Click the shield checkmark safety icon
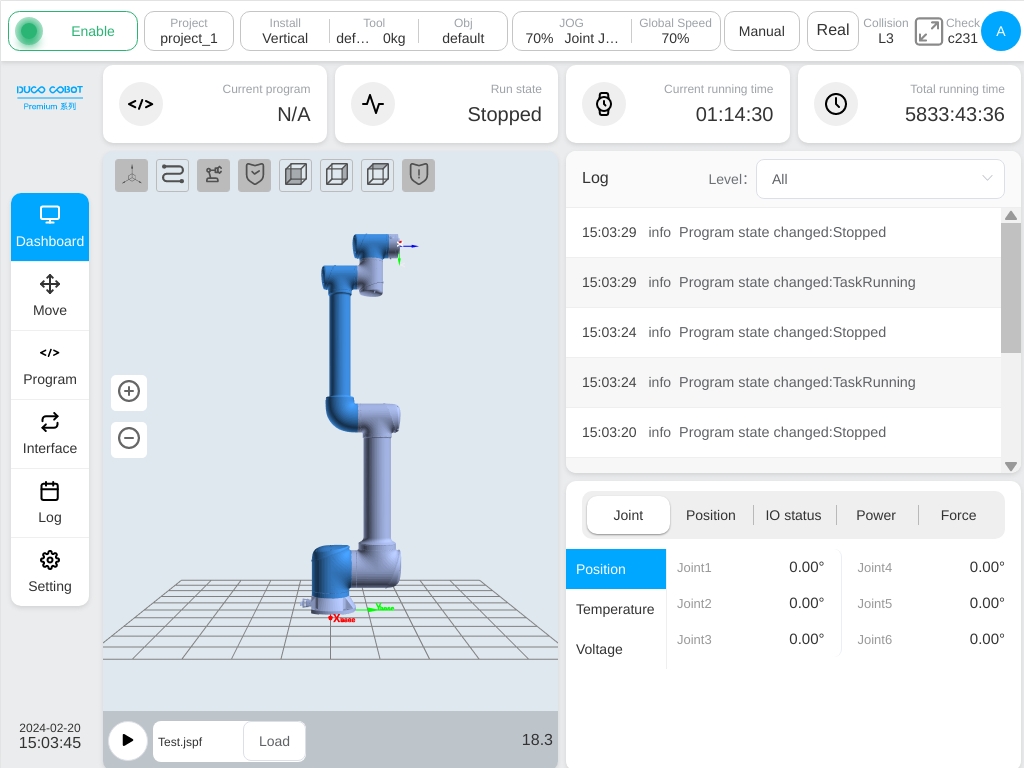The height and width of the screenshot is (768, 1024). [255, 175]
